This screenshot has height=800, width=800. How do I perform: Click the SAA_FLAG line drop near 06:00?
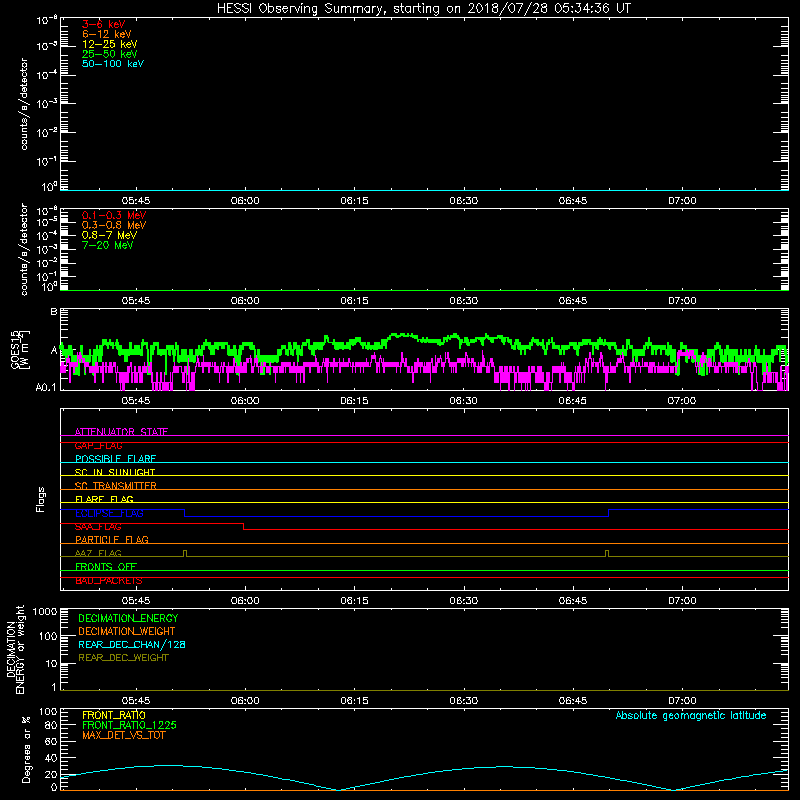243,527
